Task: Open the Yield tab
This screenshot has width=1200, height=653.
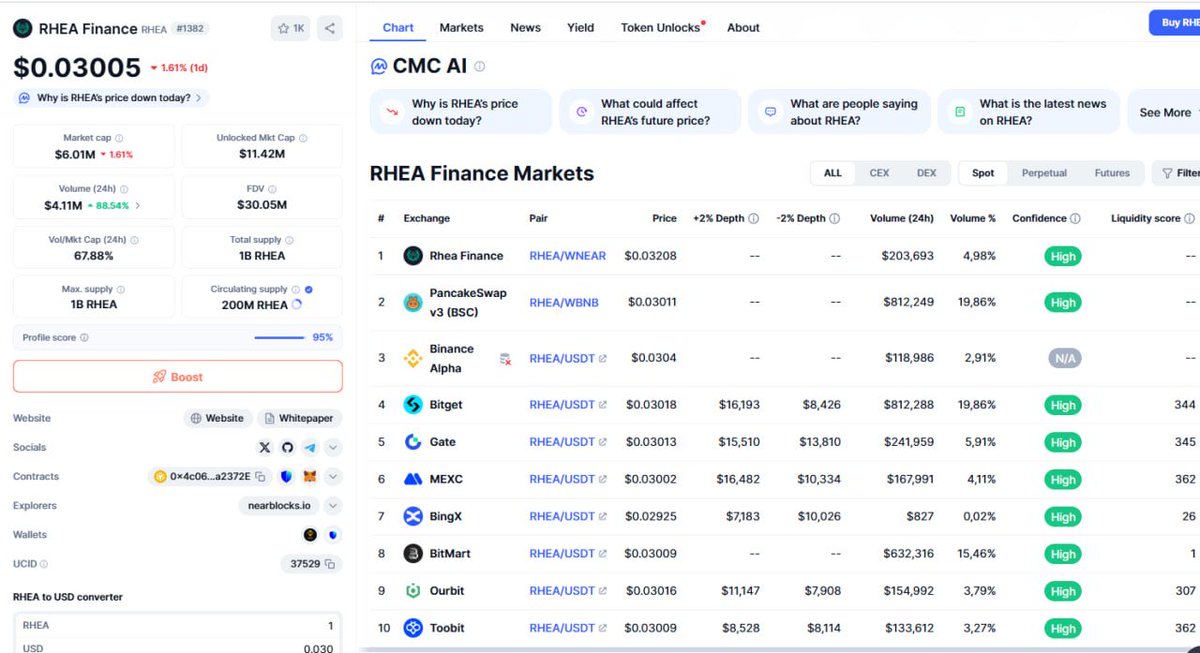Action: coord(580,27)
